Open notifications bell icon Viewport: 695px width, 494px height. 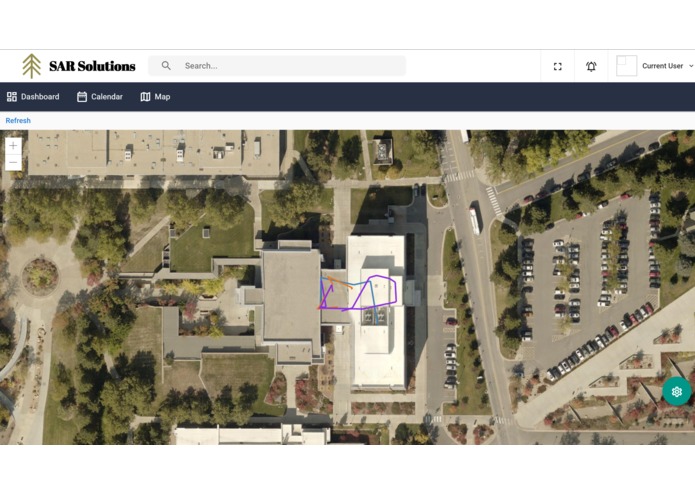click(591, 66)
